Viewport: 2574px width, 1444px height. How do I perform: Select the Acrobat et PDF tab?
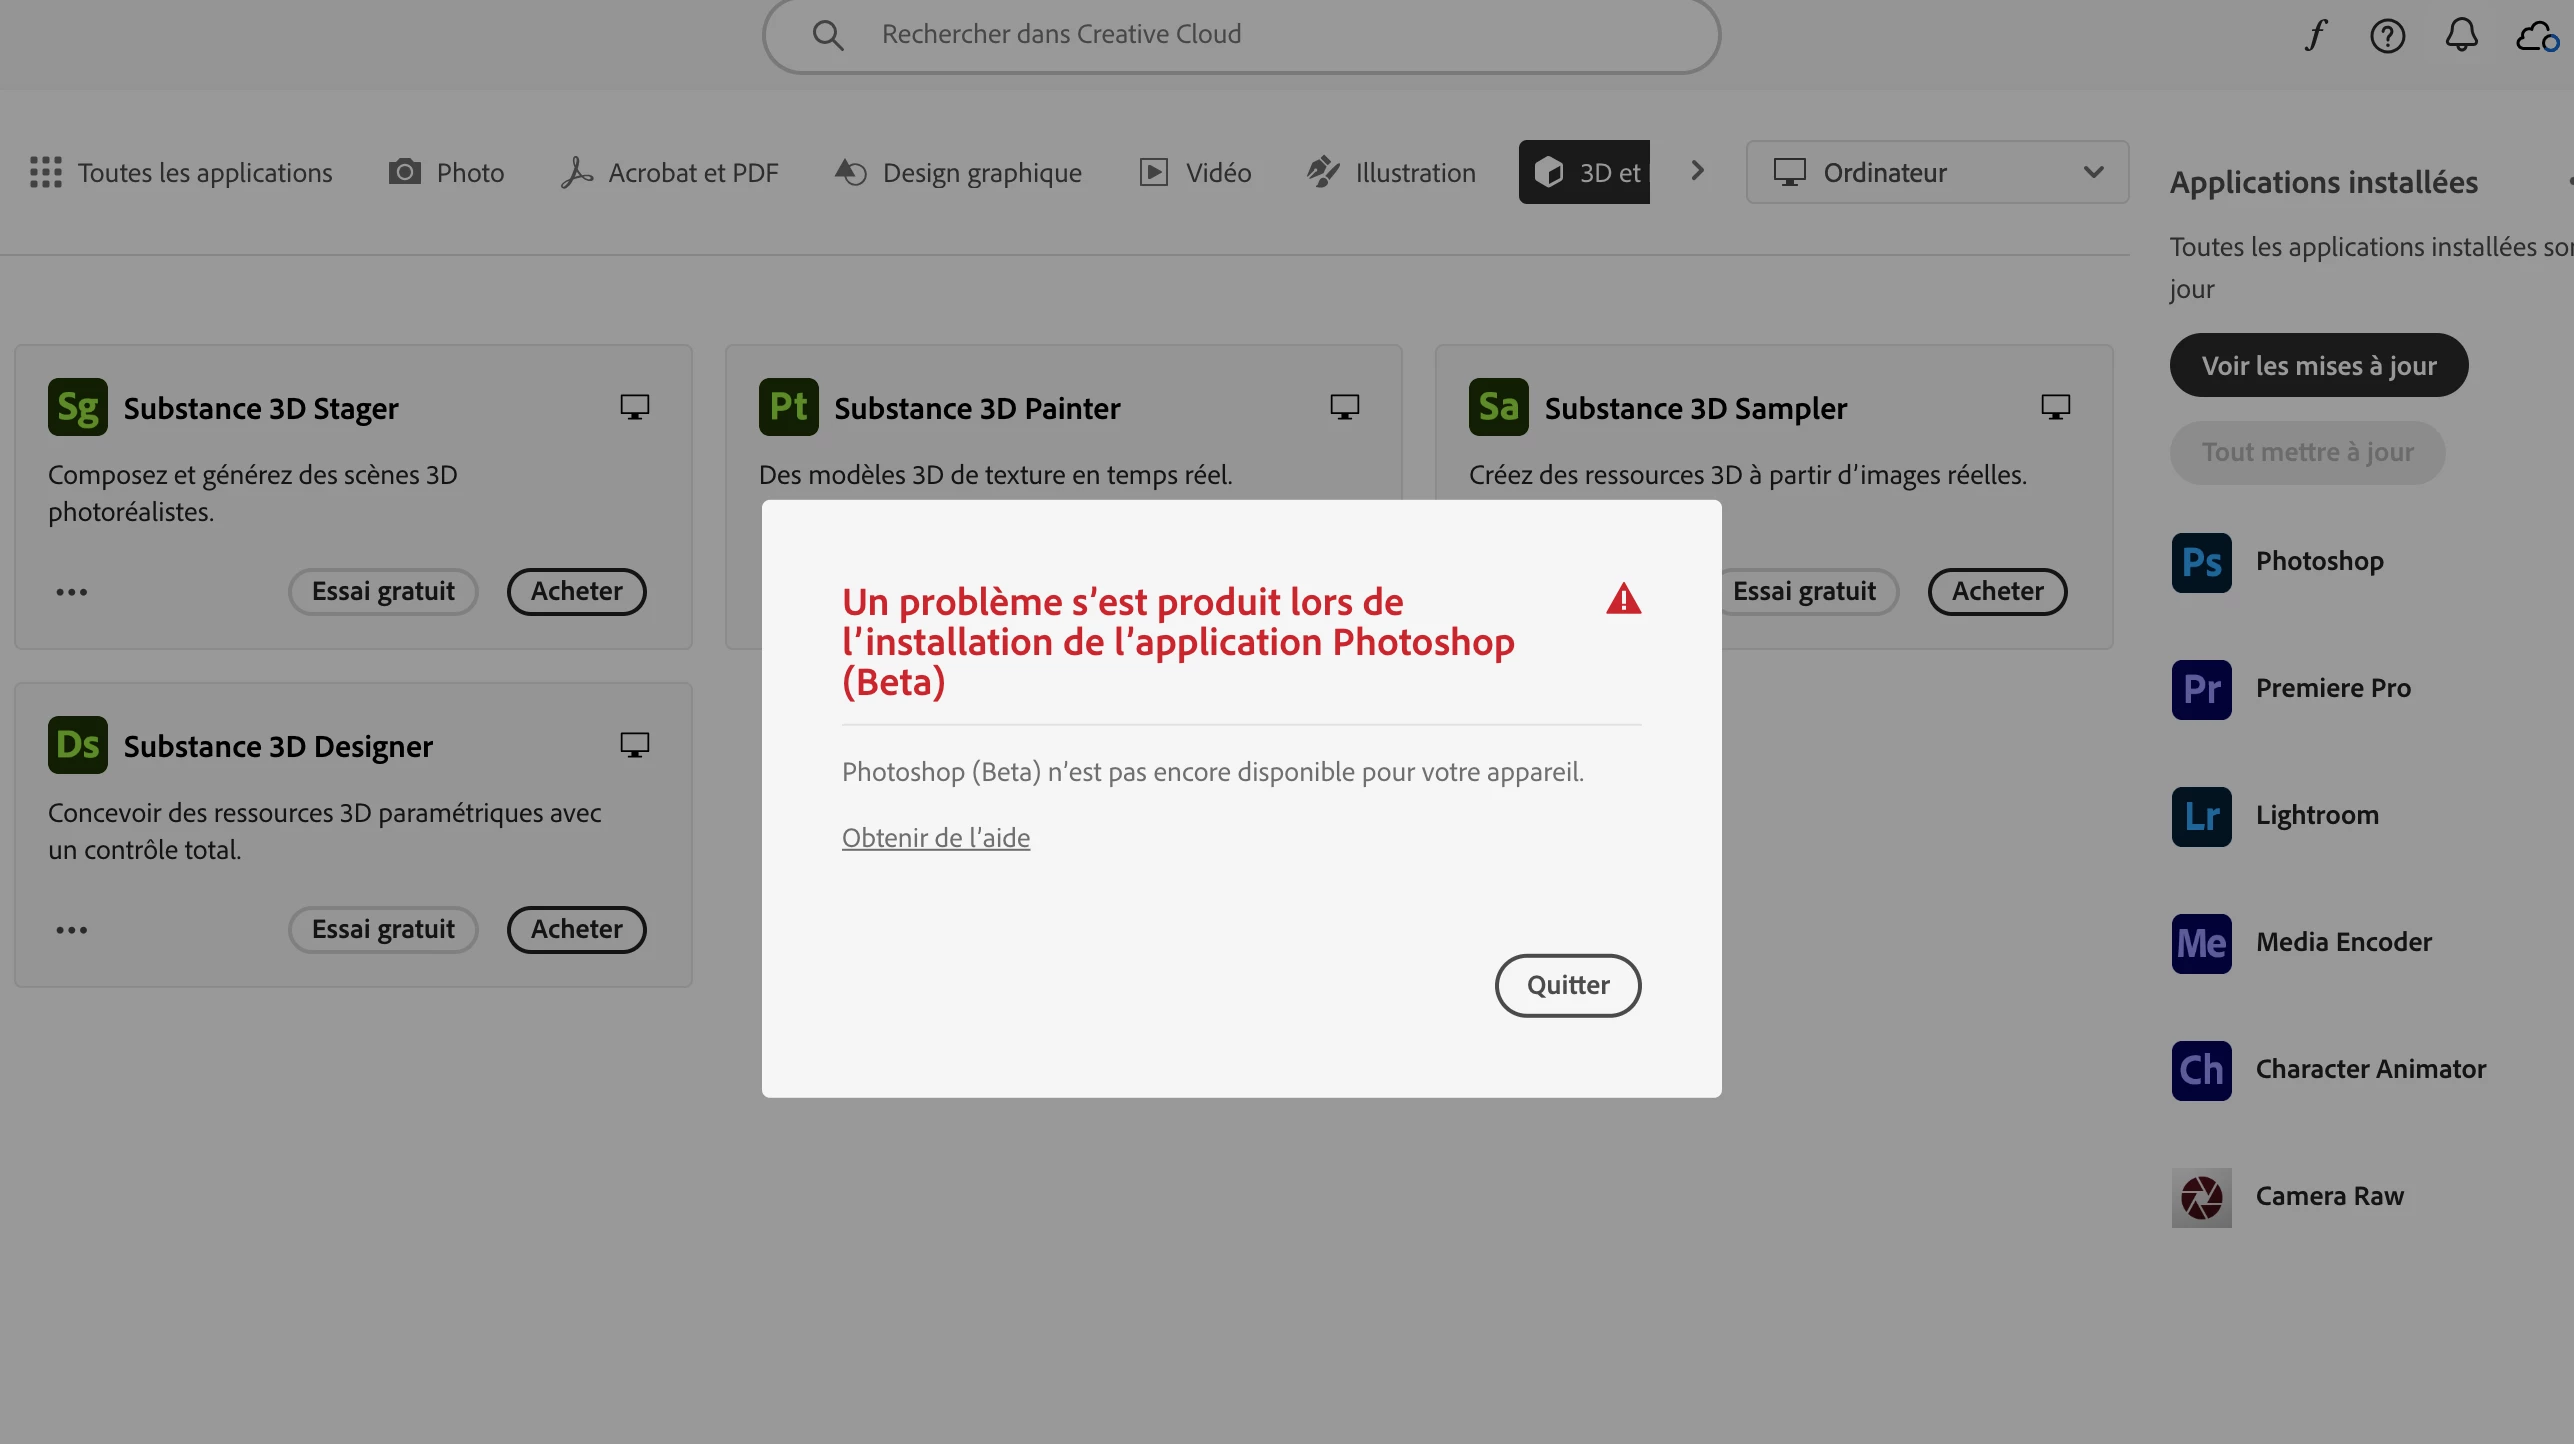tap(669, 172)
